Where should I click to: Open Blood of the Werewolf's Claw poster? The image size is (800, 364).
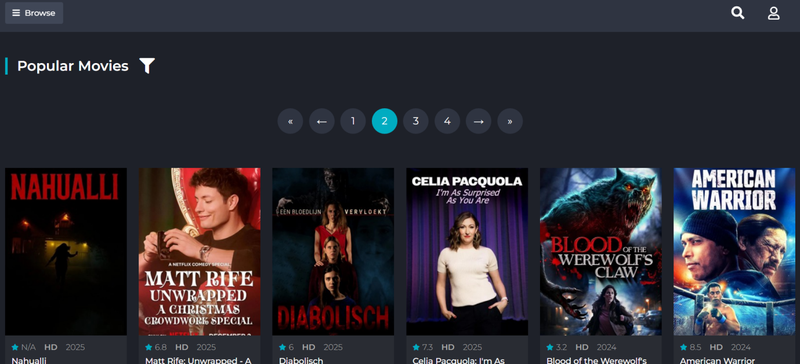[601, 252]
